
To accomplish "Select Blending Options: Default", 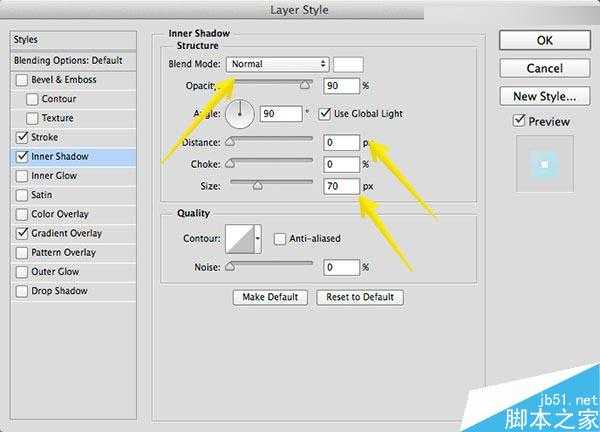I will [67, 60].
